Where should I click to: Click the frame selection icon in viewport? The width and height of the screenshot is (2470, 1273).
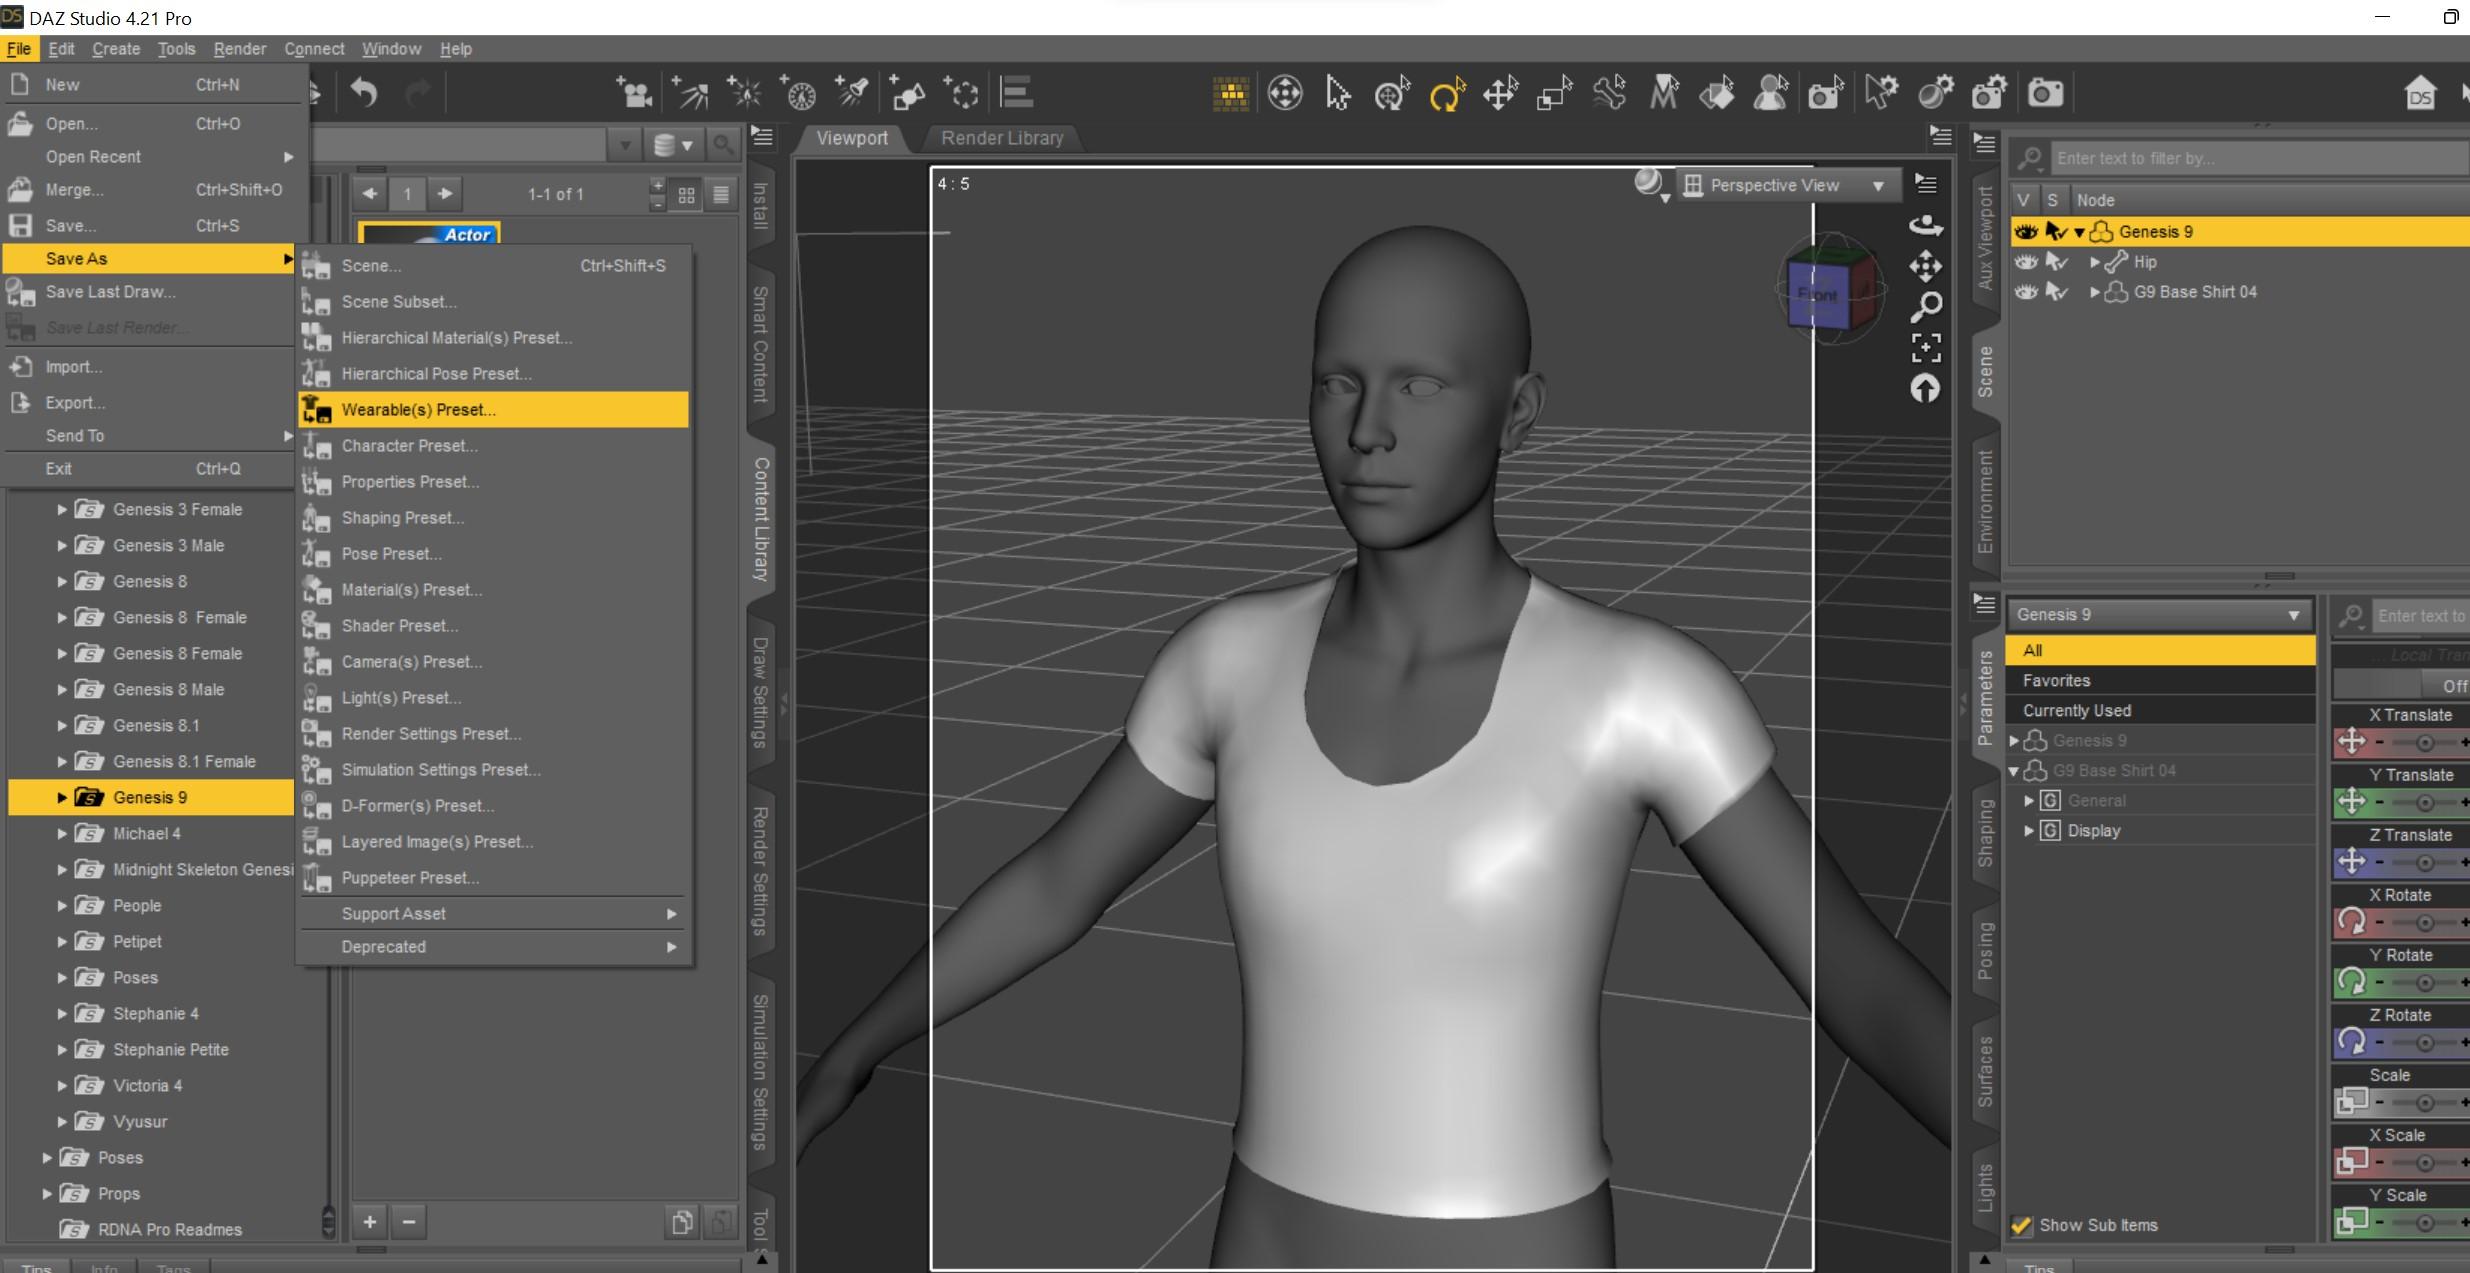1926,348
